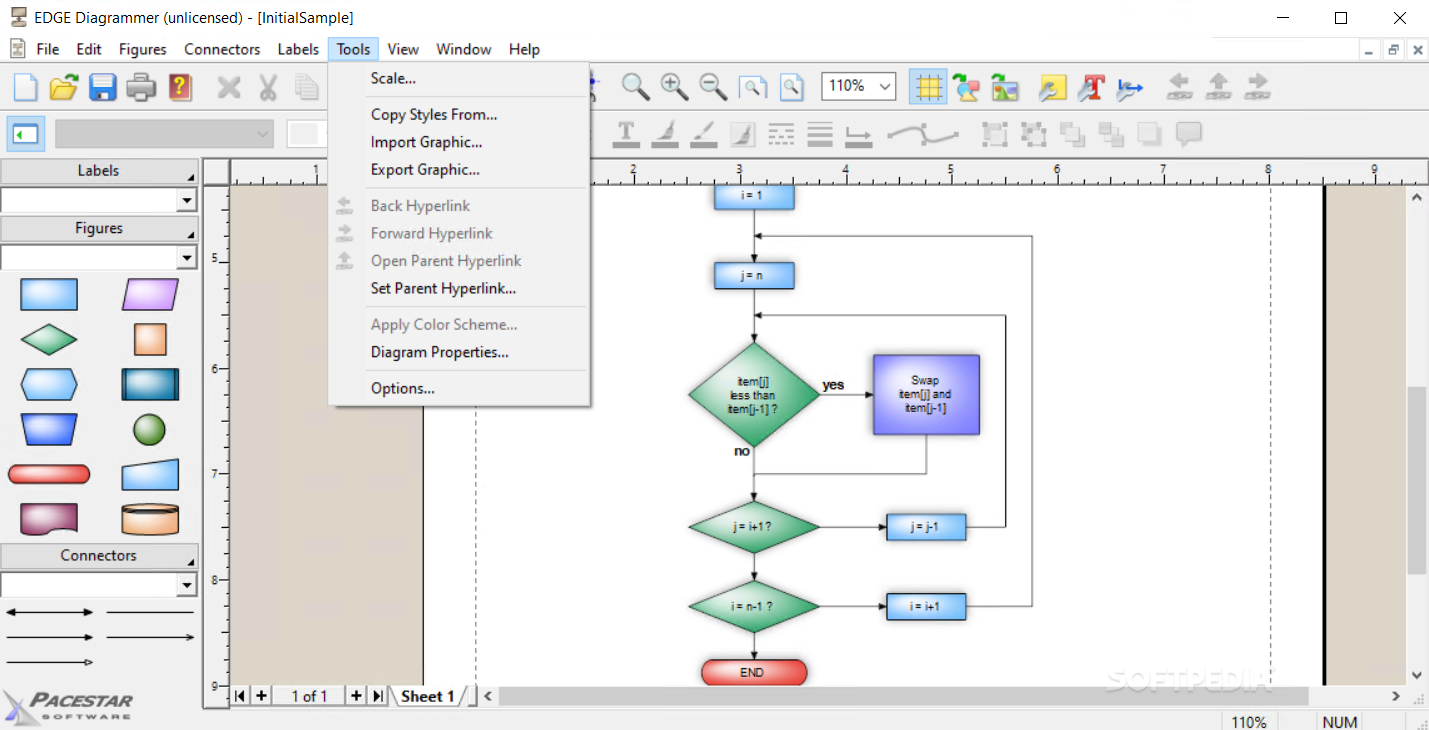Viewport: 1429px width, 730px height.
Task: Open the Connectors palette dropdown list
Action: (x=186, y=586)
